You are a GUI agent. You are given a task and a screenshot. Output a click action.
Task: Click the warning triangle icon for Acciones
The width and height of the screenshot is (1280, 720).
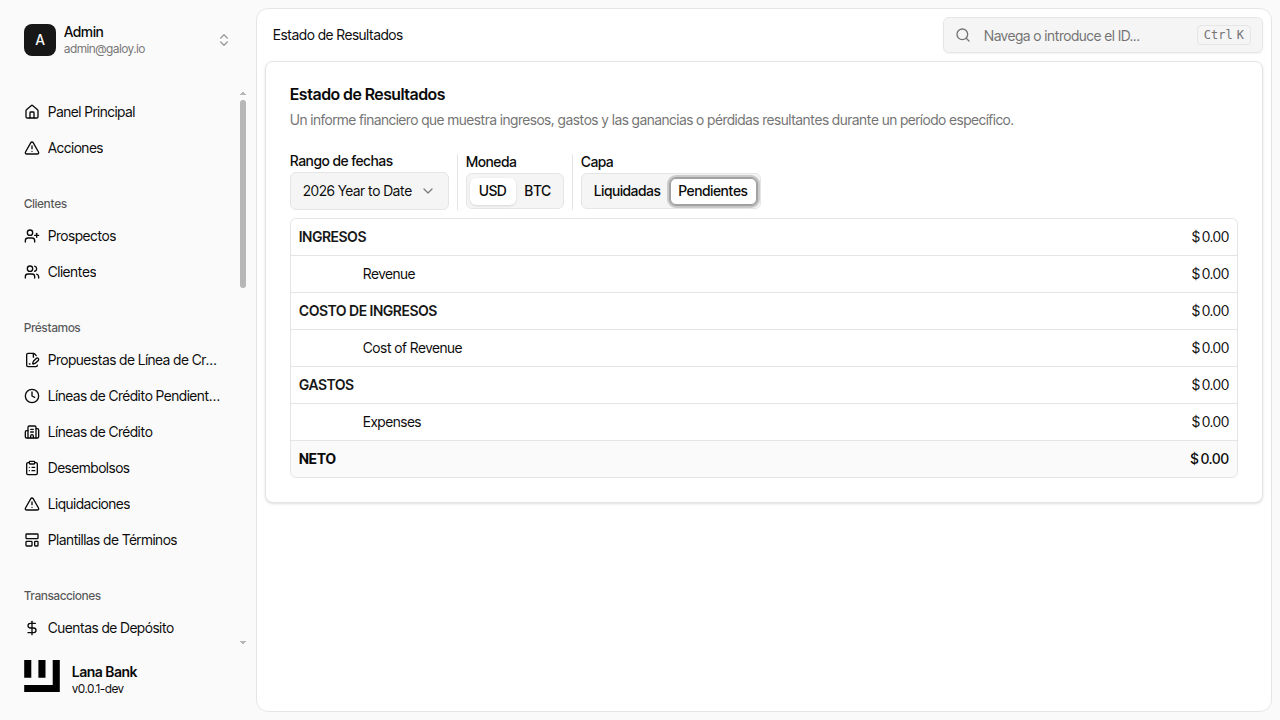(32, 148)
